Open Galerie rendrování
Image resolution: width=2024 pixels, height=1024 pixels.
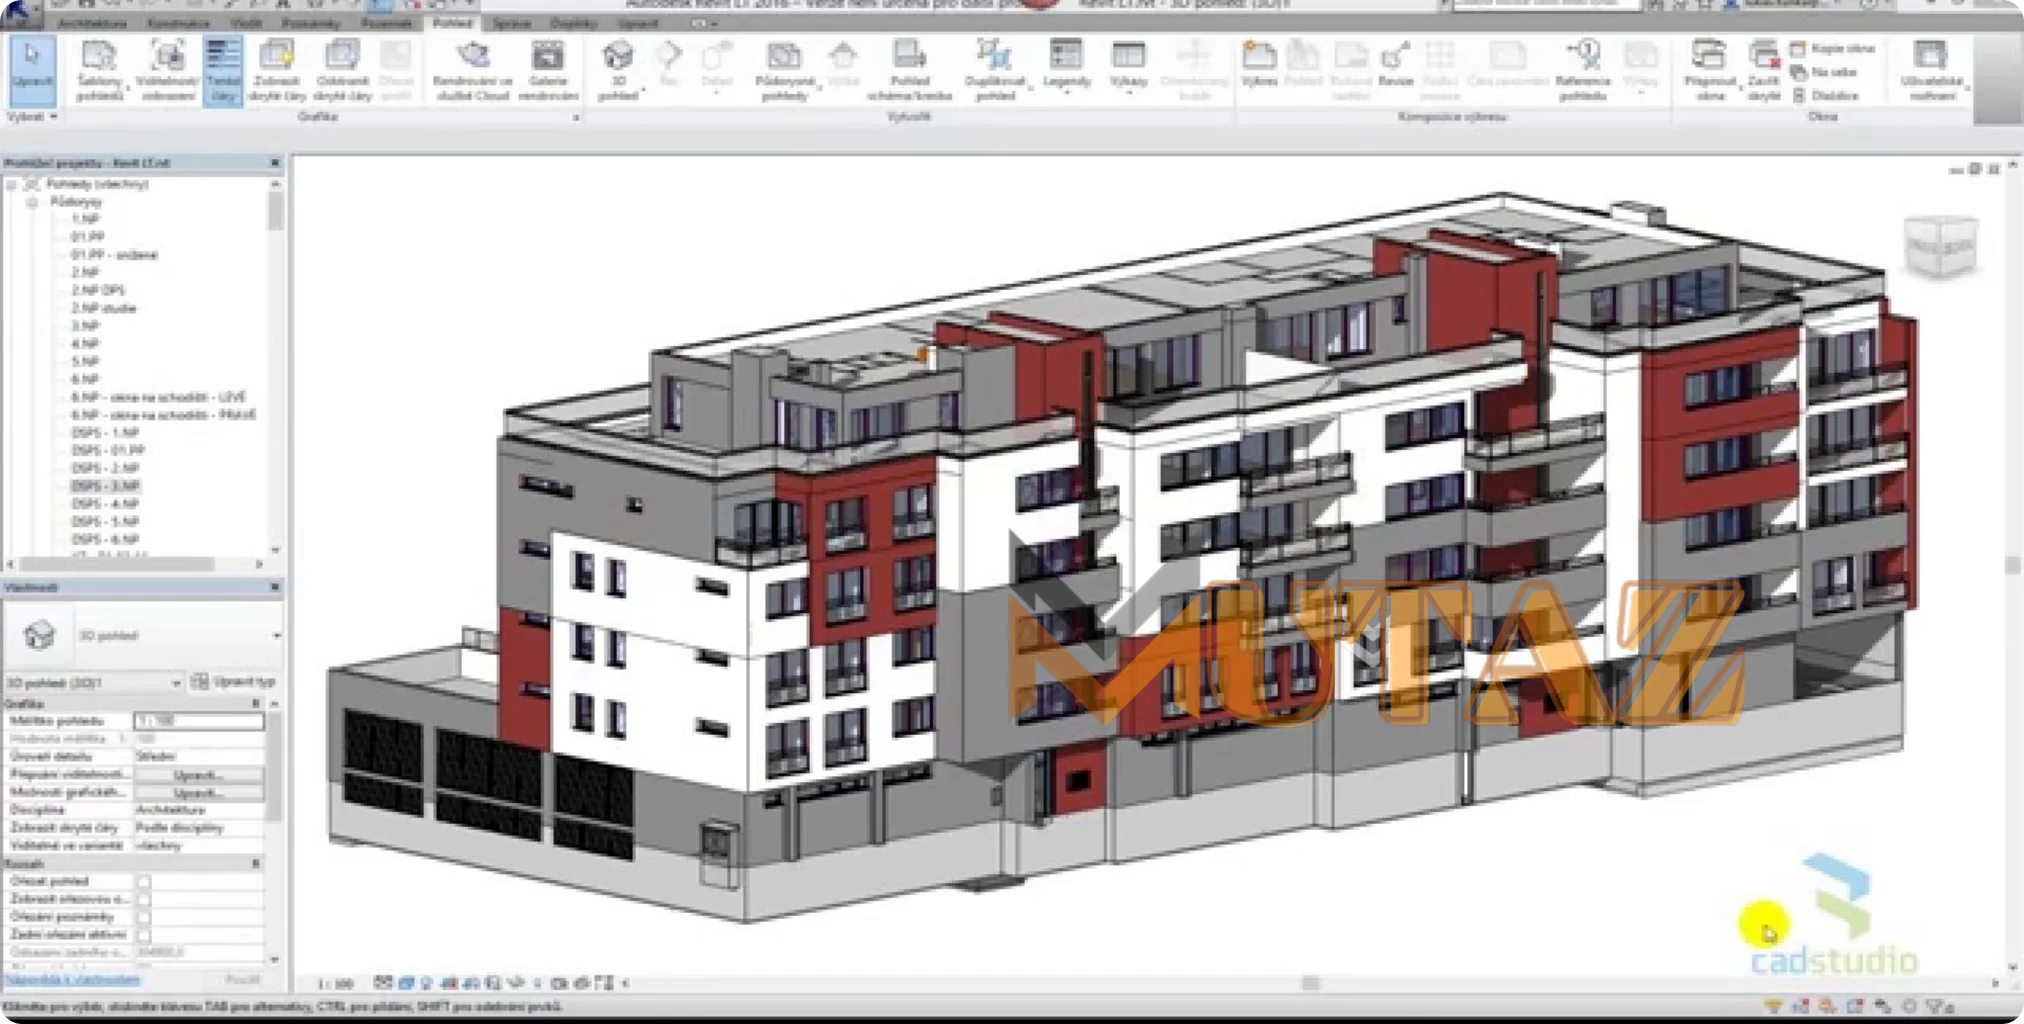click(548, 70)
